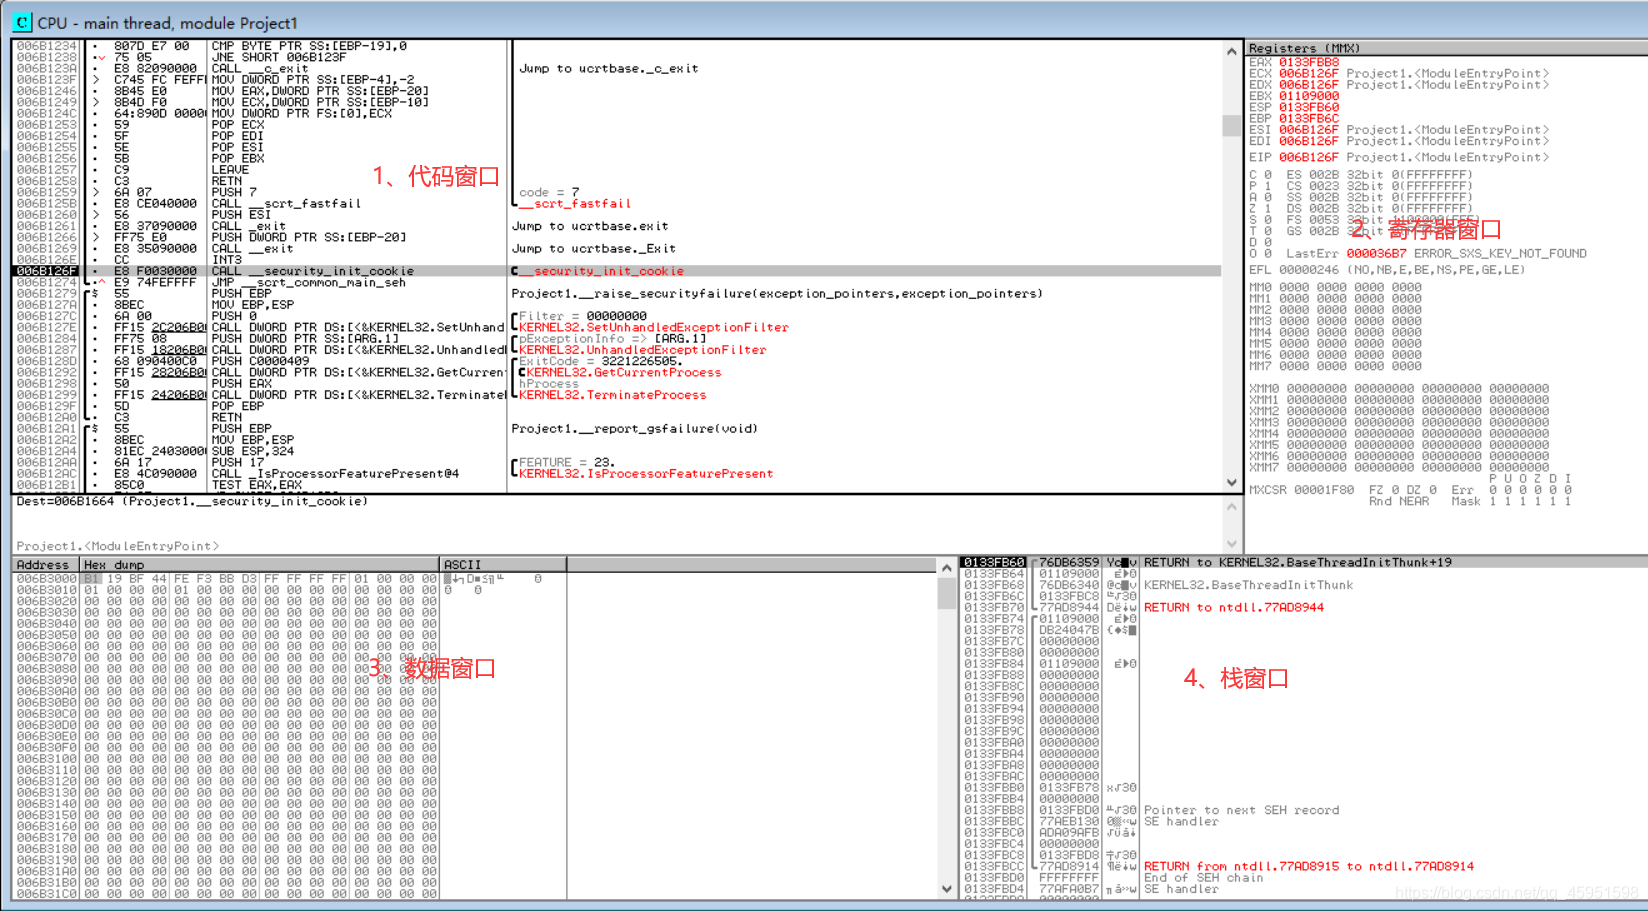Click the EFL value 00000246
The width and height of the screenshot is (1648, 911).
point(1308,270)
